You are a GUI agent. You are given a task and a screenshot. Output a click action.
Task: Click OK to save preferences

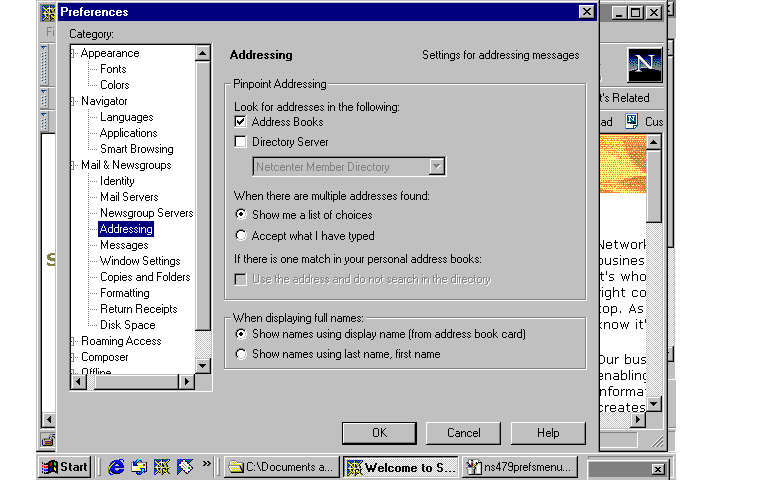(379, 433)
